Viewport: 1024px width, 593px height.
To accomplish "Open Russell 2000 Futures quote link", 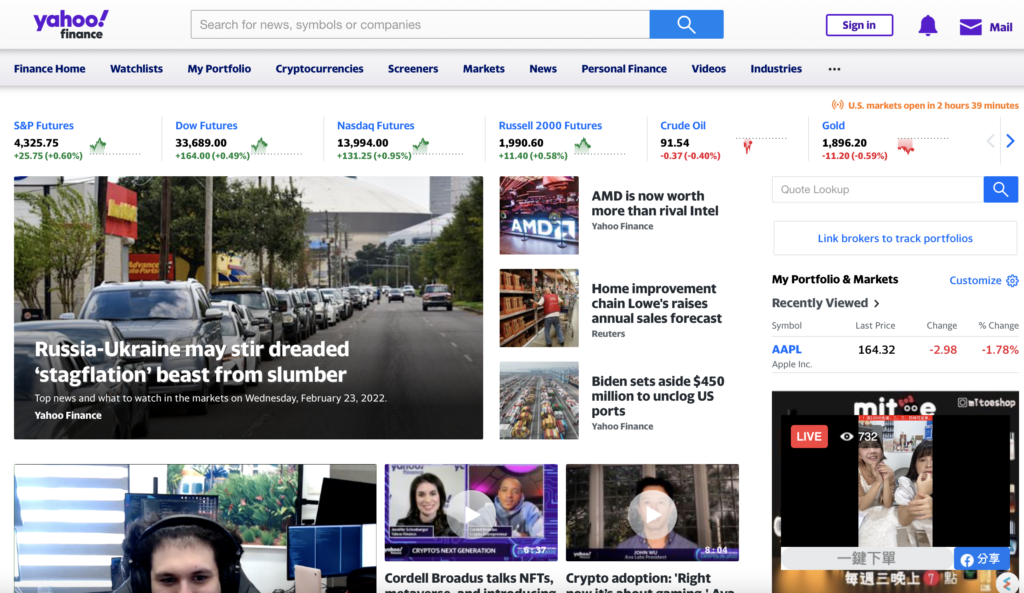I will click(550, 125).
